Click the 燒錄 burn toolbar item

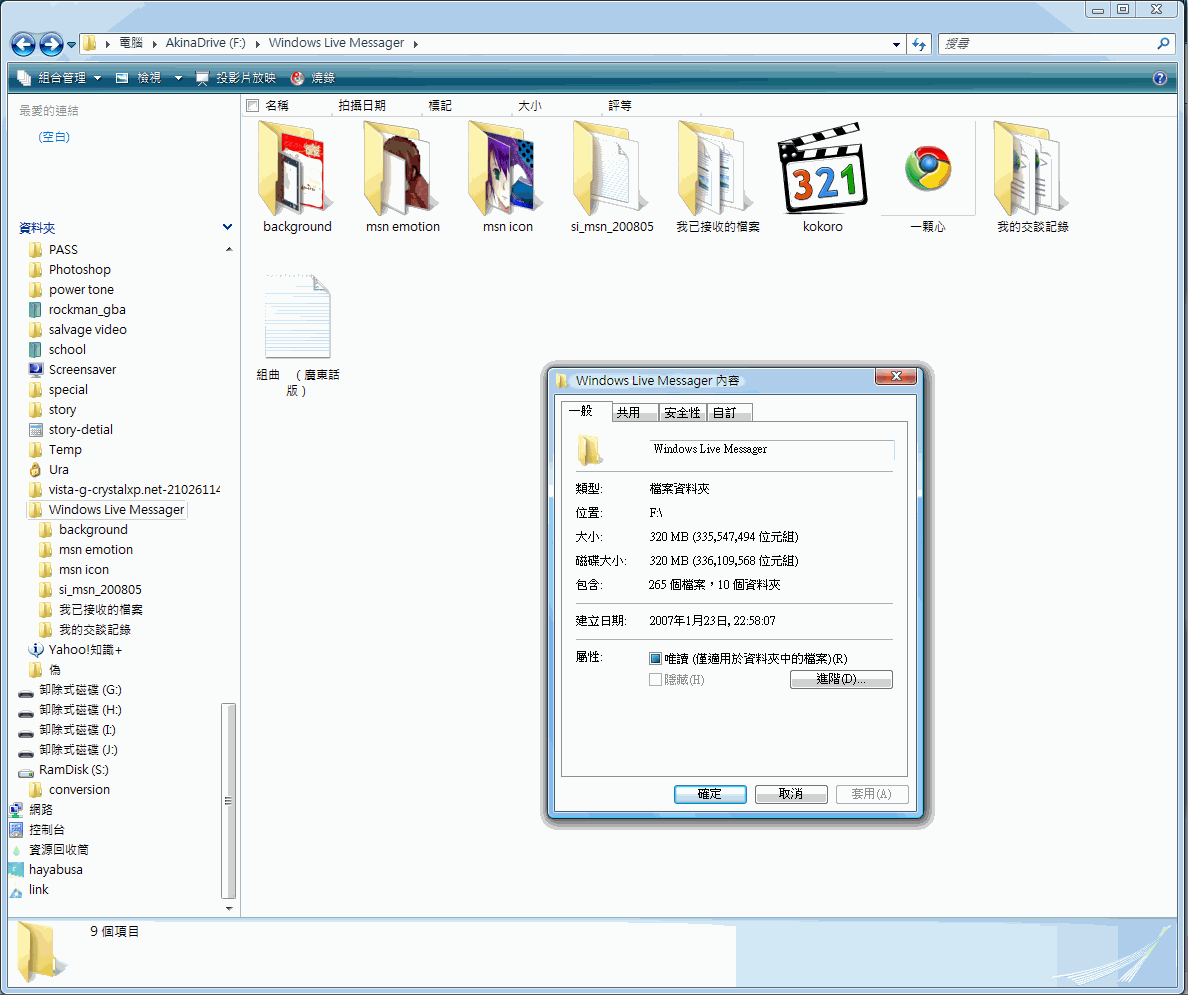click(313, 78)
